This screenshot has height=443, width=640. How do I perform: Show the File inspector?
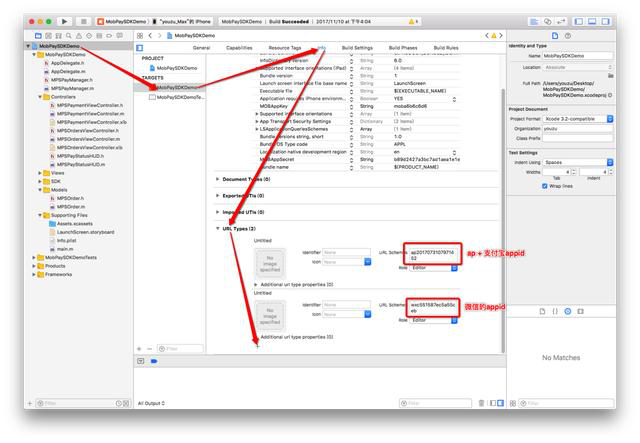click(x=555, y=36)
